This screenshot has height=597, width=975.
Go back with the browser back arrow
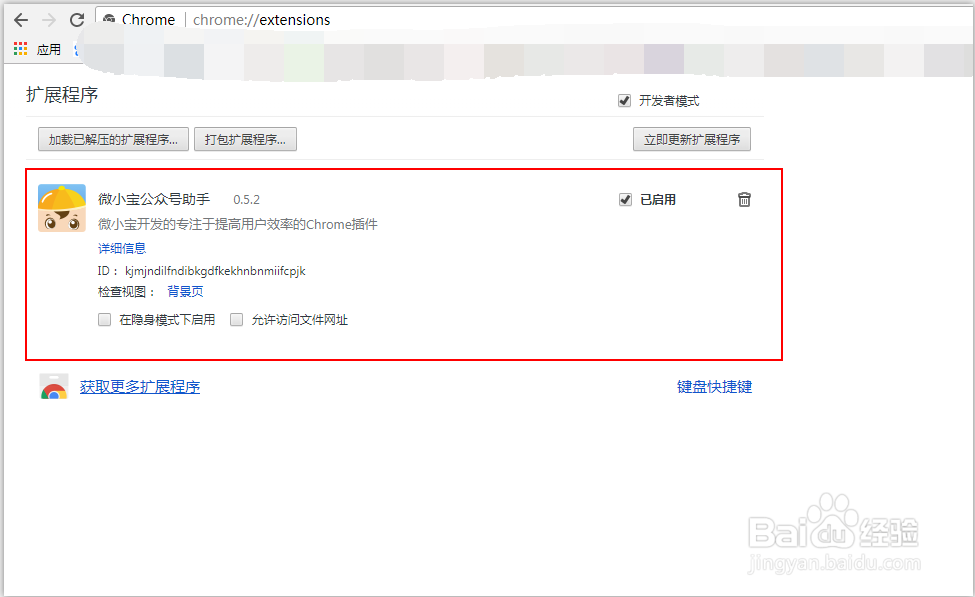coord(21,20)
